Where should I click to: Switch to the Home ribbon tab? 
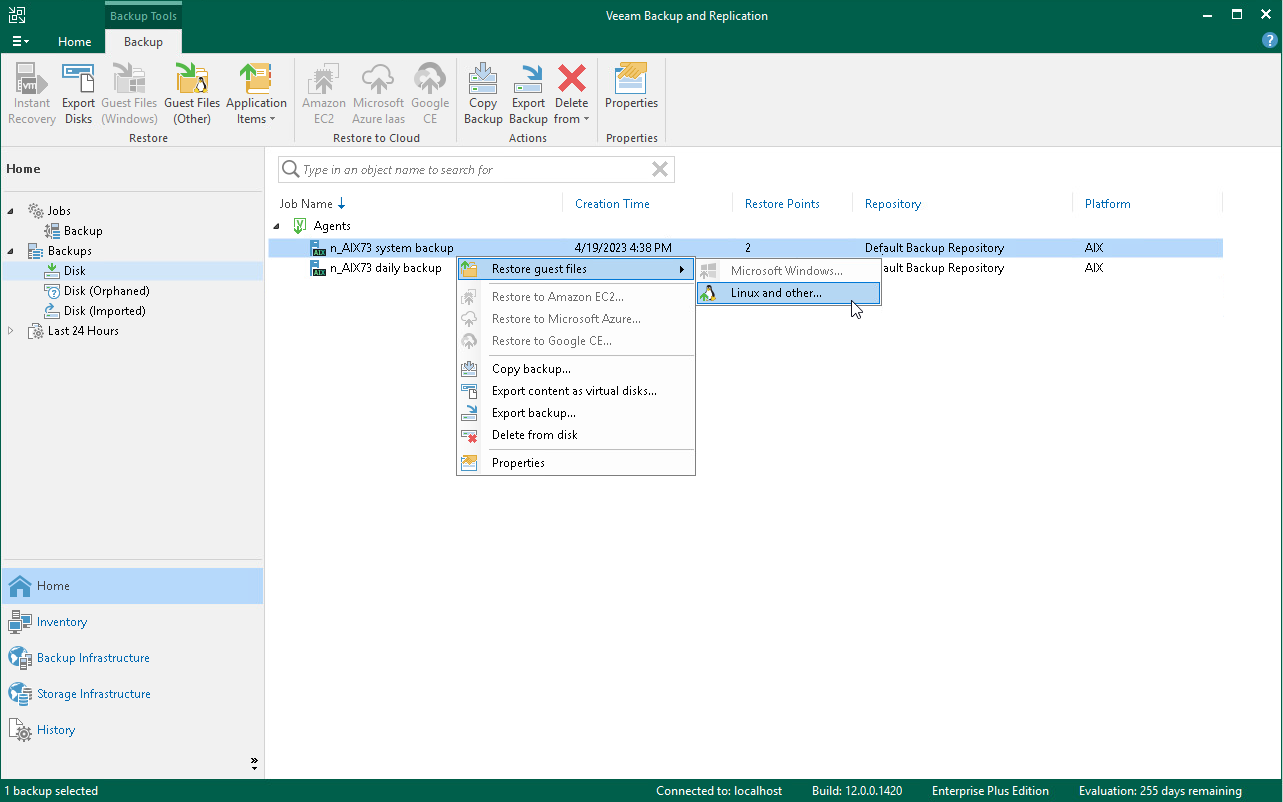coord(75,42)
